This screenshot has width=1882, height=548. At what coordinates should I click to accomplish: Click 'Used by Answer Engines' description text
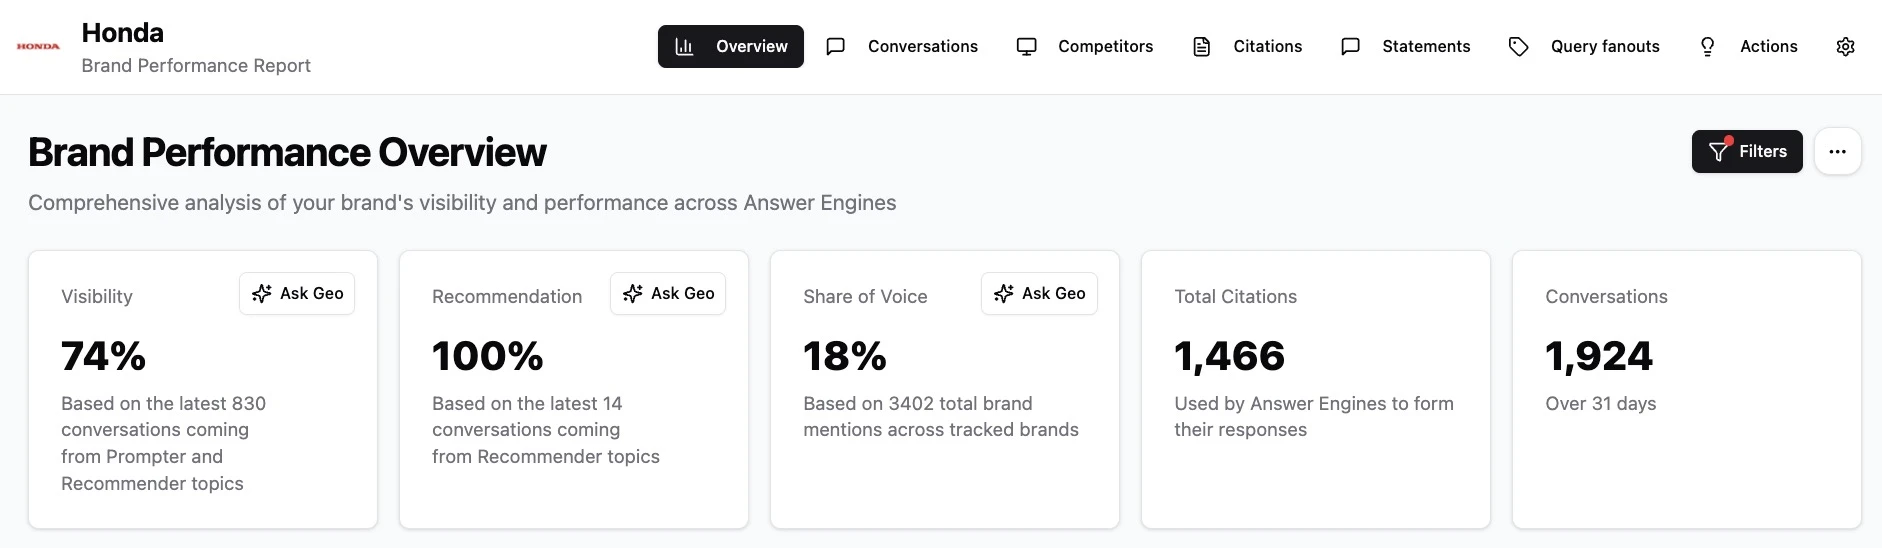coord(1314,417)
